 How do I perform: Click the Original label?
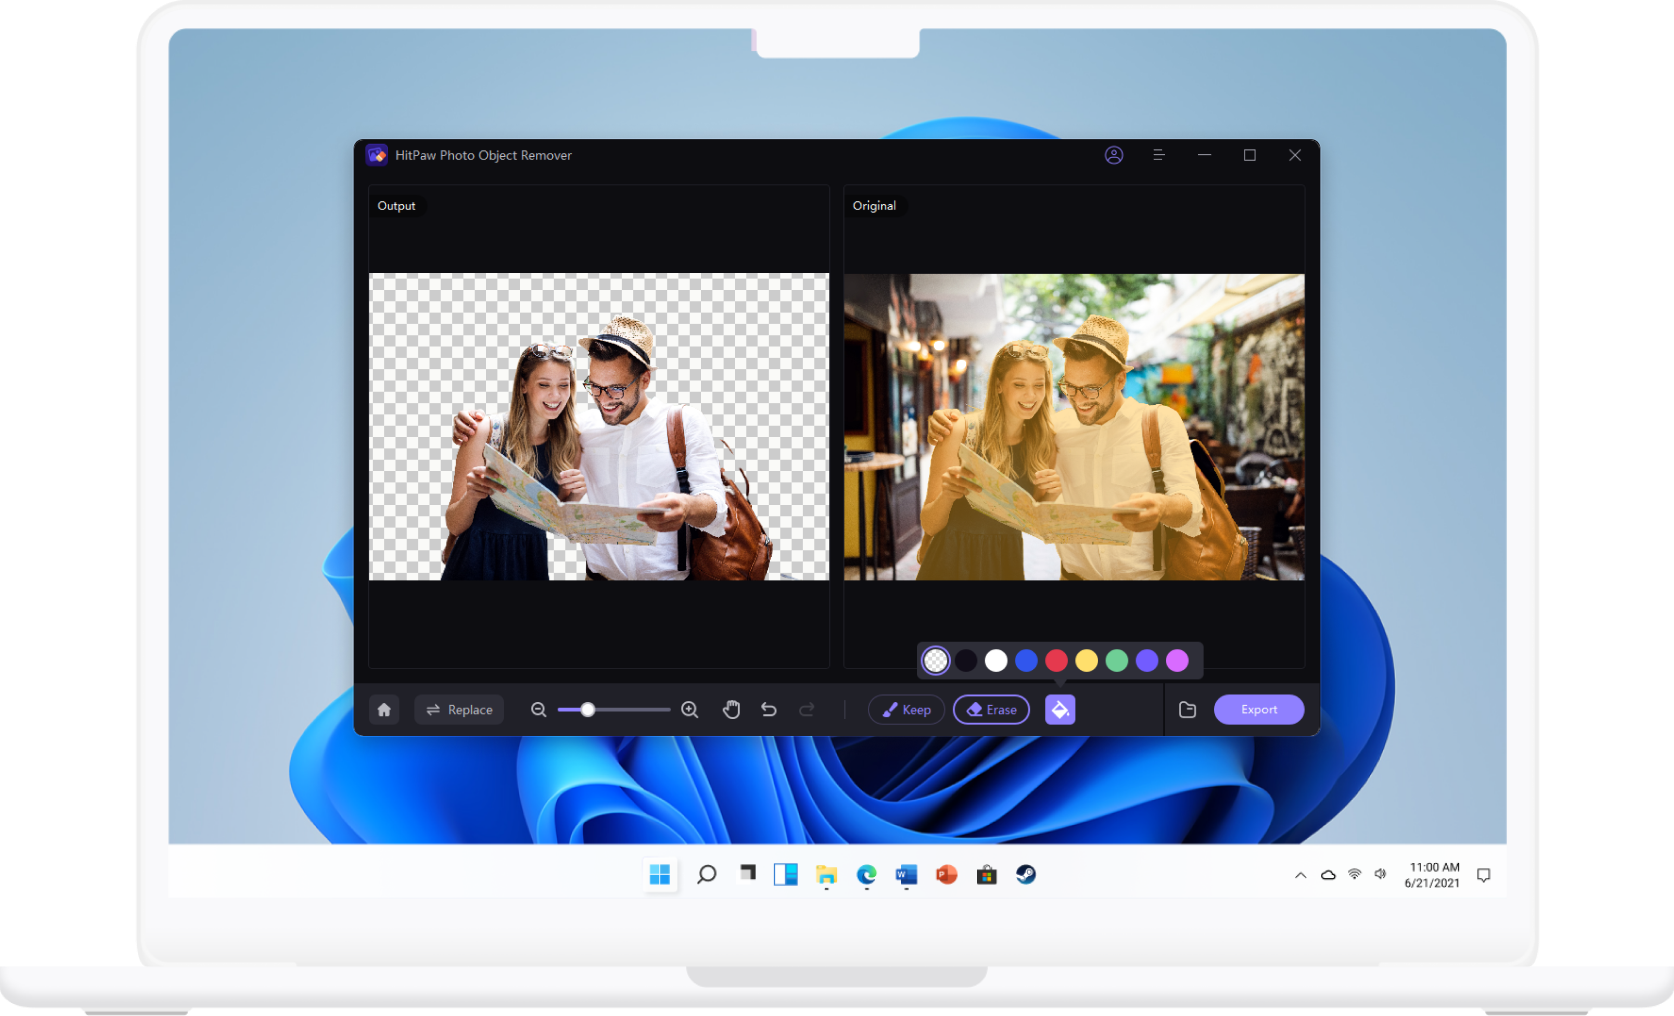874,206
